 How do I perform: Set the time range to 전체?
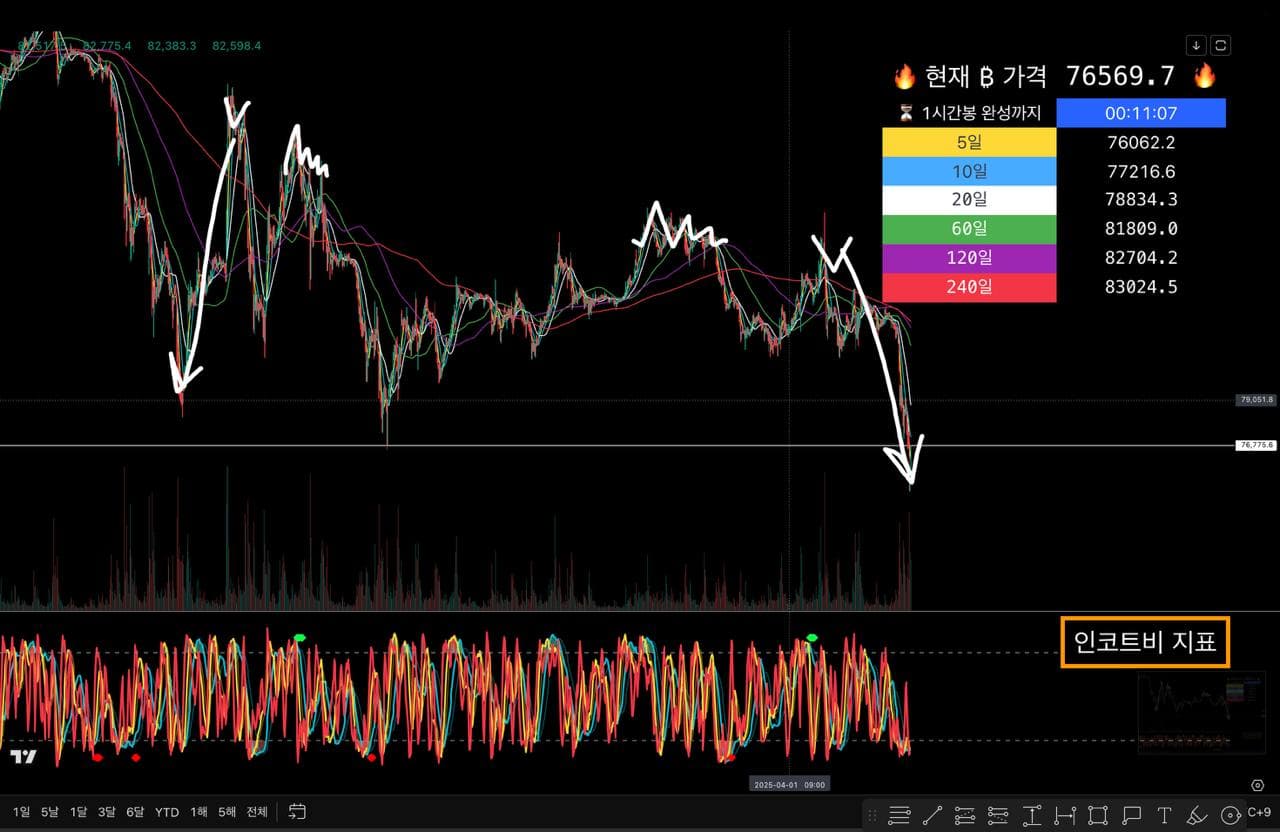[257, 812]
